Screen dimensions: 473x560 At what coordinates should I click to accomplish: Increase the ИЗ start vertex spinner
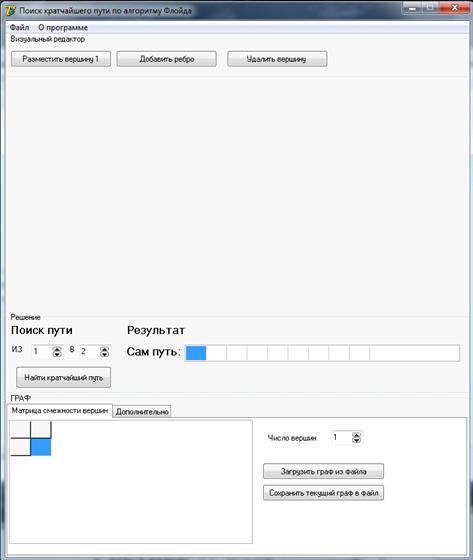tap(57, 349)
